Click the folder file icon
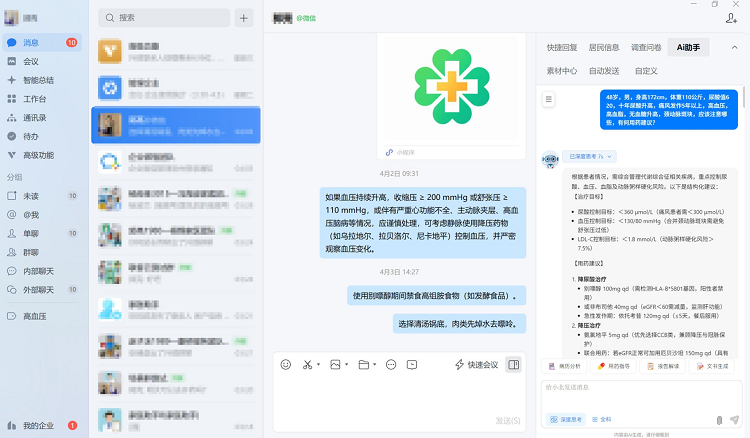 point(363,364)
